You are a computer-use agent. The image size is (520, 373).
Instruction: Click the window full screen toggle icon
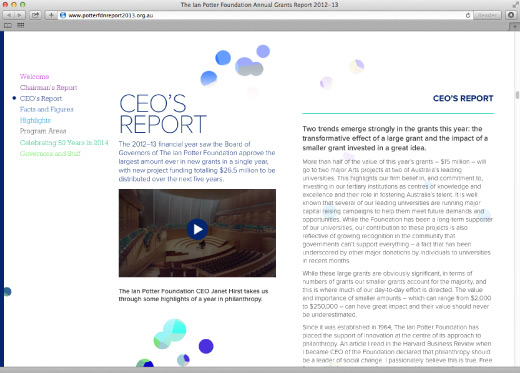(x=515, y=4)
